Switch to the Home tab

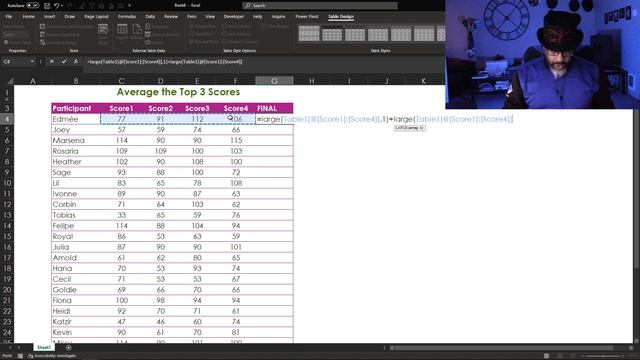29,17
